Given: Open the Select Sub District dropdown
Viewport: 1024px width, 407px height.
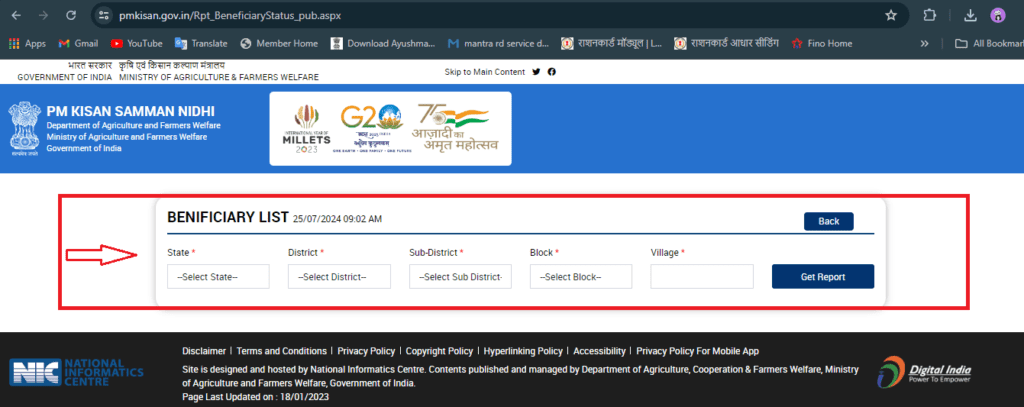Looking at the screenshot, I should pyautogui.click(x=460, y=276).
